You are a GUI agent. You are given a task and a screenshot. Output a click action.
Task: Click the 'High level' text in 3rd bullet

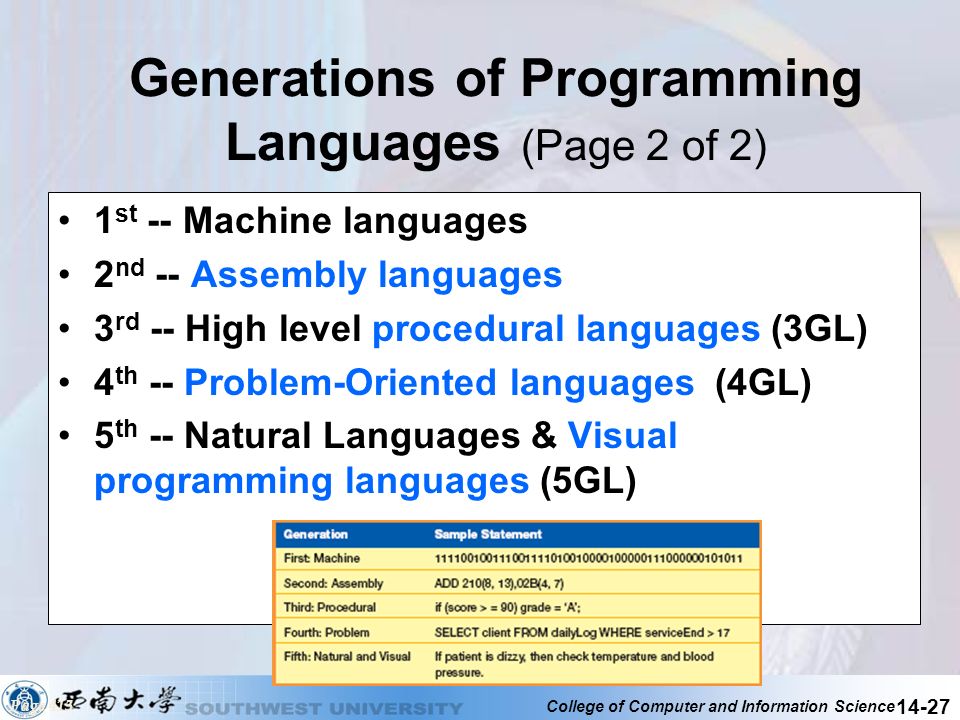point(273,329)
